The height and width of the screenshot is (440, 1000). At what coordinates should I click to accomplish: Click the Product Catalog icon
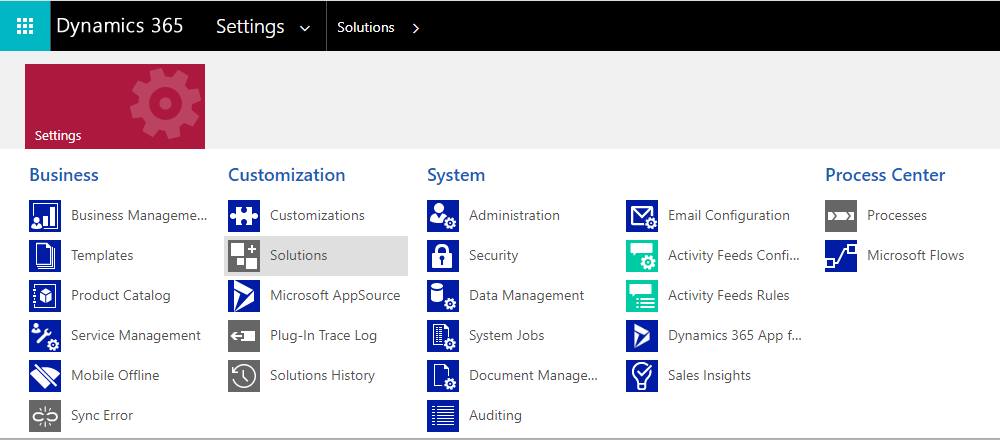coord(45,296)
